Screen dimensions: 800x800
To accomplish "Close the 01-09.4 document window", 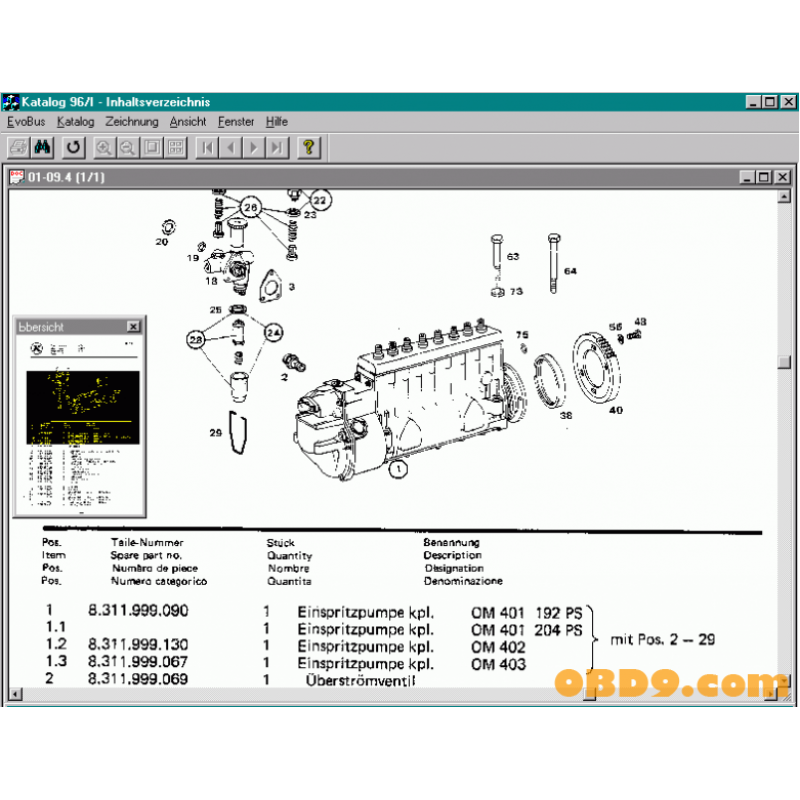I will [782, 177].
